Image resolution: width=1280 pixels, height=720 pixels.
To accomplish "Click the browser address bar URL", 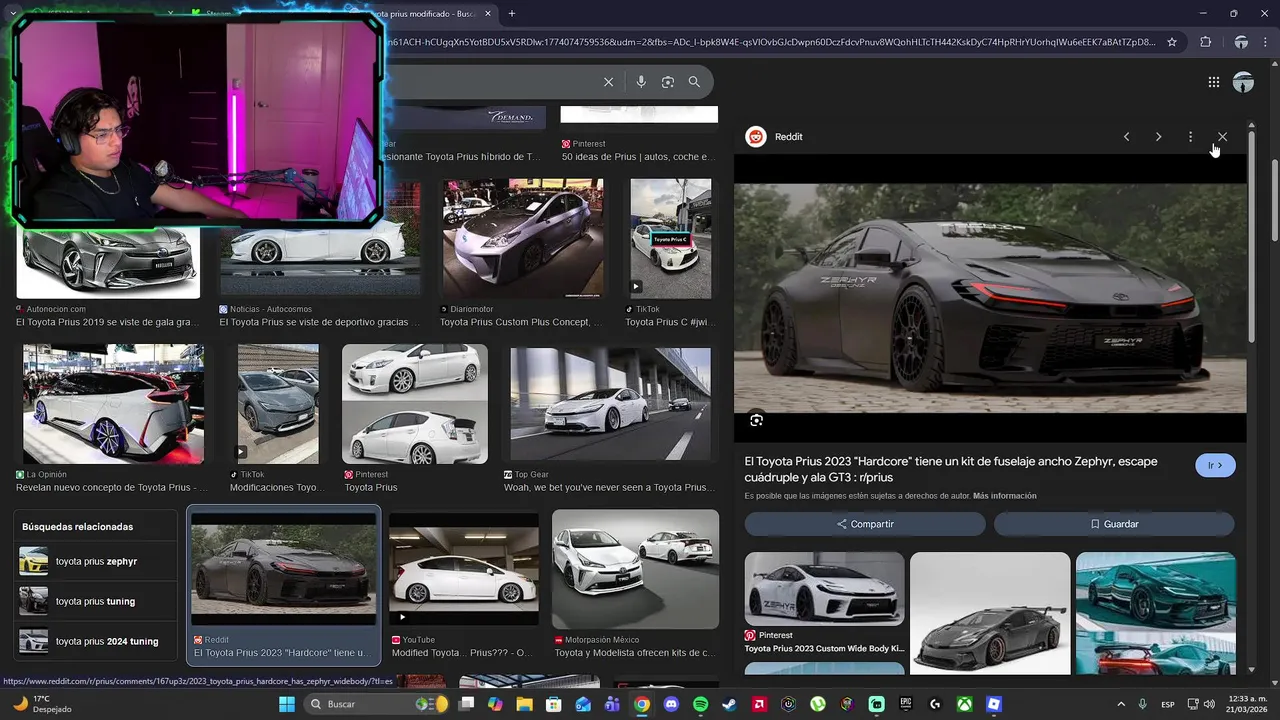I will tap(770, 42).
